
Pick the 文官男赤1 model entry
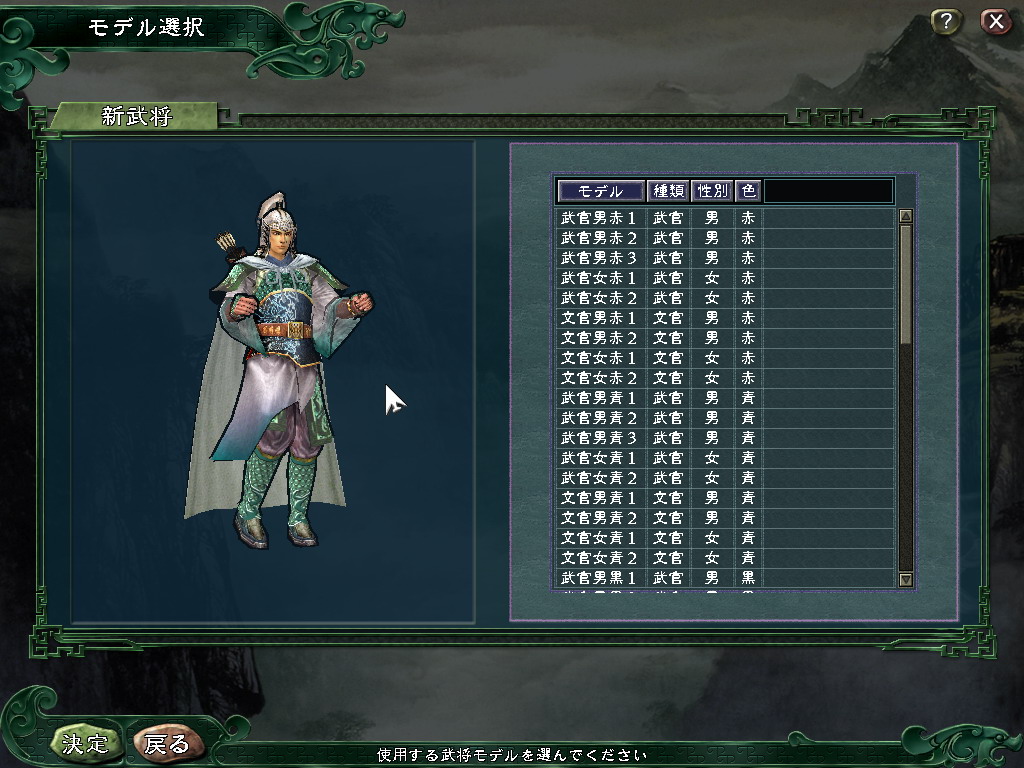point(725,318)
